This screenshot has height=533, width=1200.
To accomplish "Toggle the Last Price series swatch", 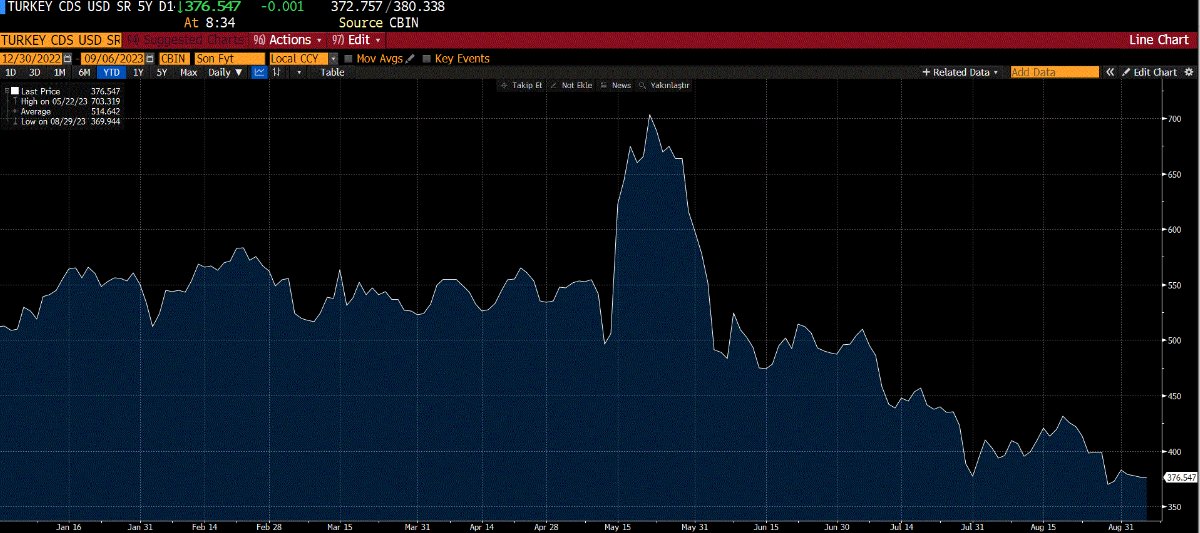I will tap(14, 91).
